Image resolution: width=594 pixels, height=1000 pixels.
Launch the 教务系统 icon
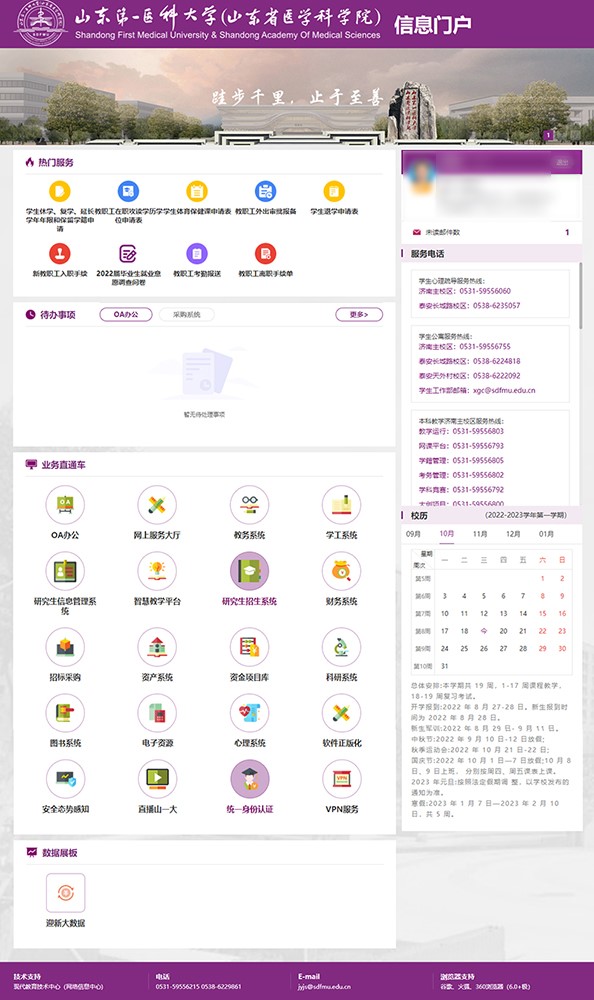[249, 504]
